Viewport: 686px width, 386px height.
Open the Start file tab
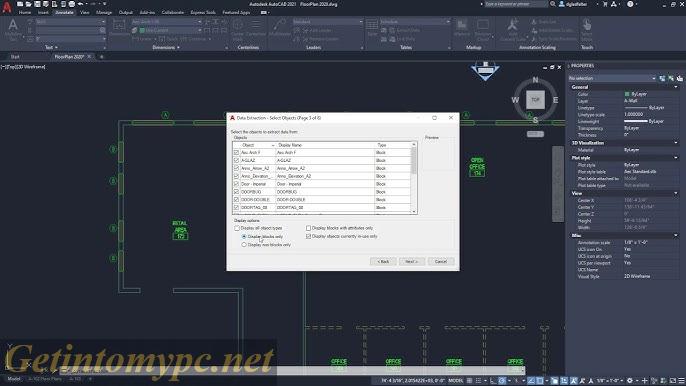click(15, 57)
